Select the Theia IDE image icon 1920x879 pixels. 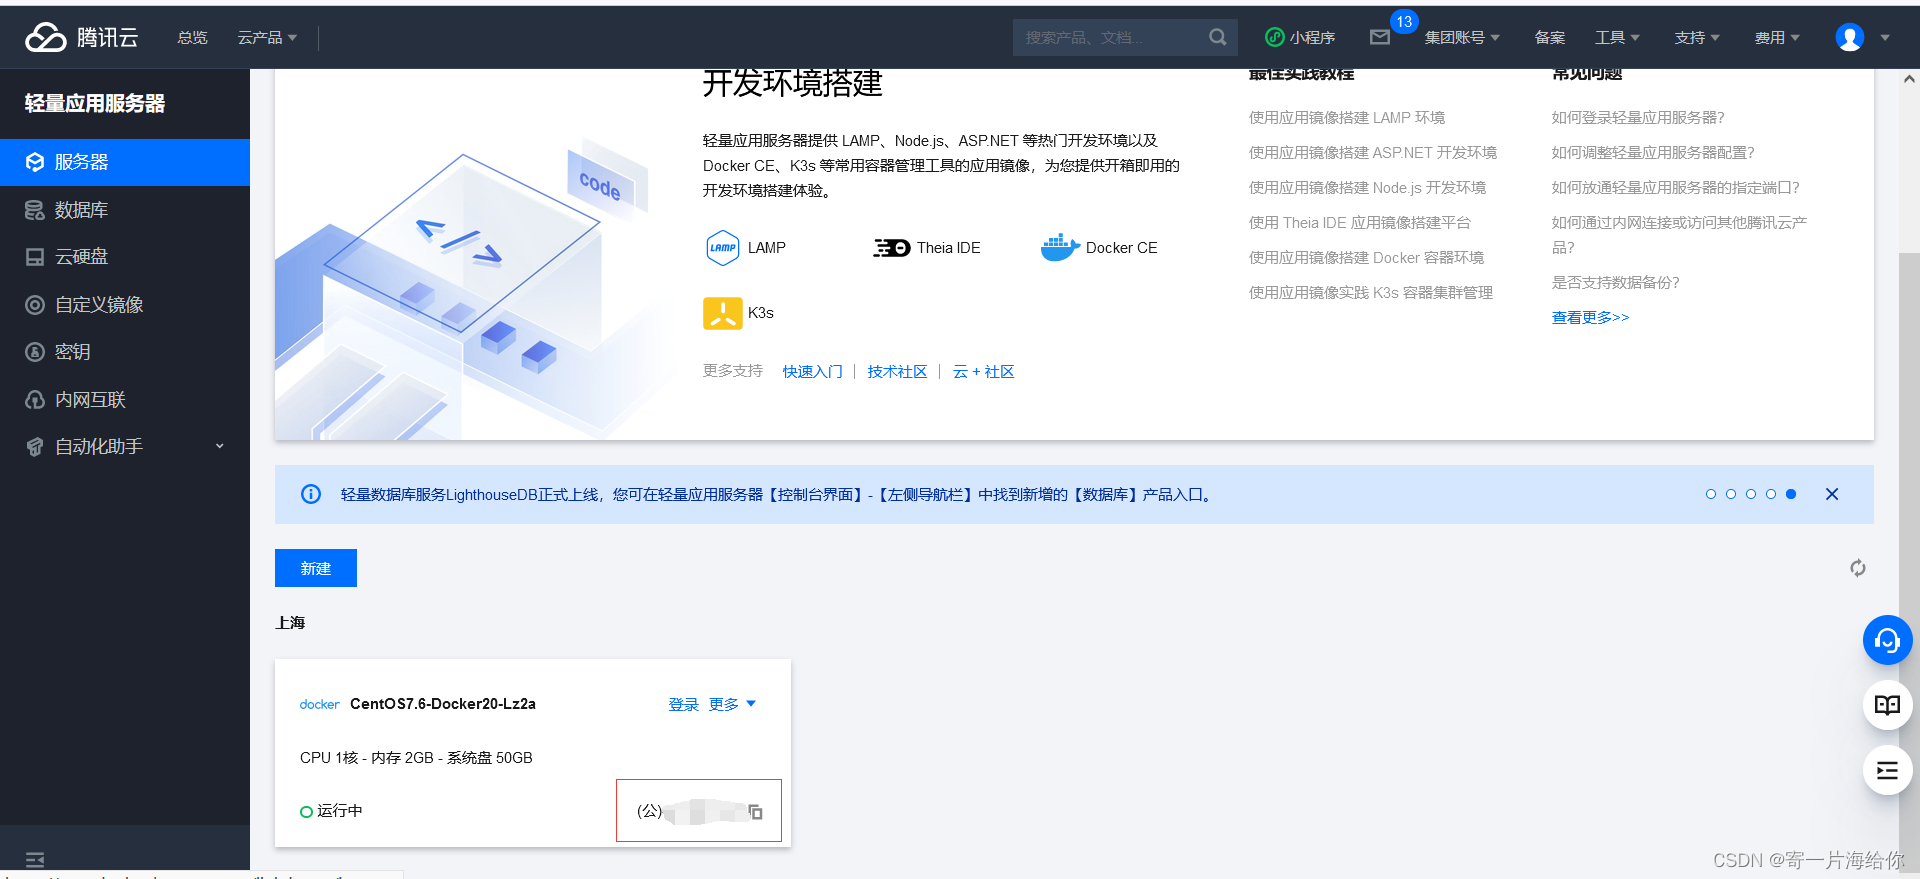coord(892,248)
